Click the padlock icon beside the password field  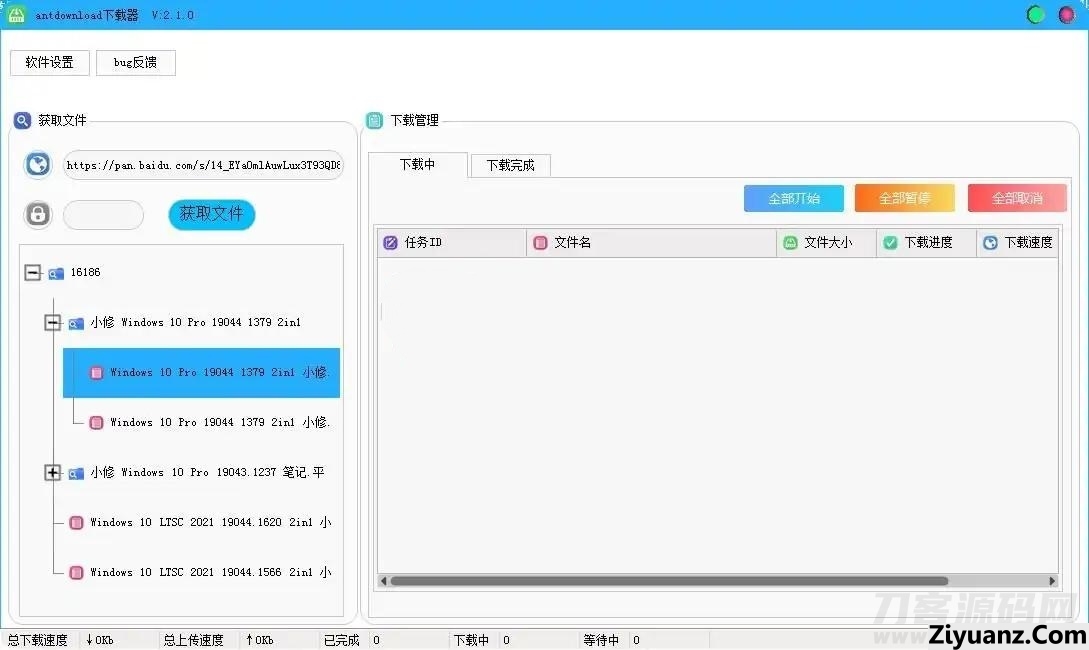pos(38,214)
